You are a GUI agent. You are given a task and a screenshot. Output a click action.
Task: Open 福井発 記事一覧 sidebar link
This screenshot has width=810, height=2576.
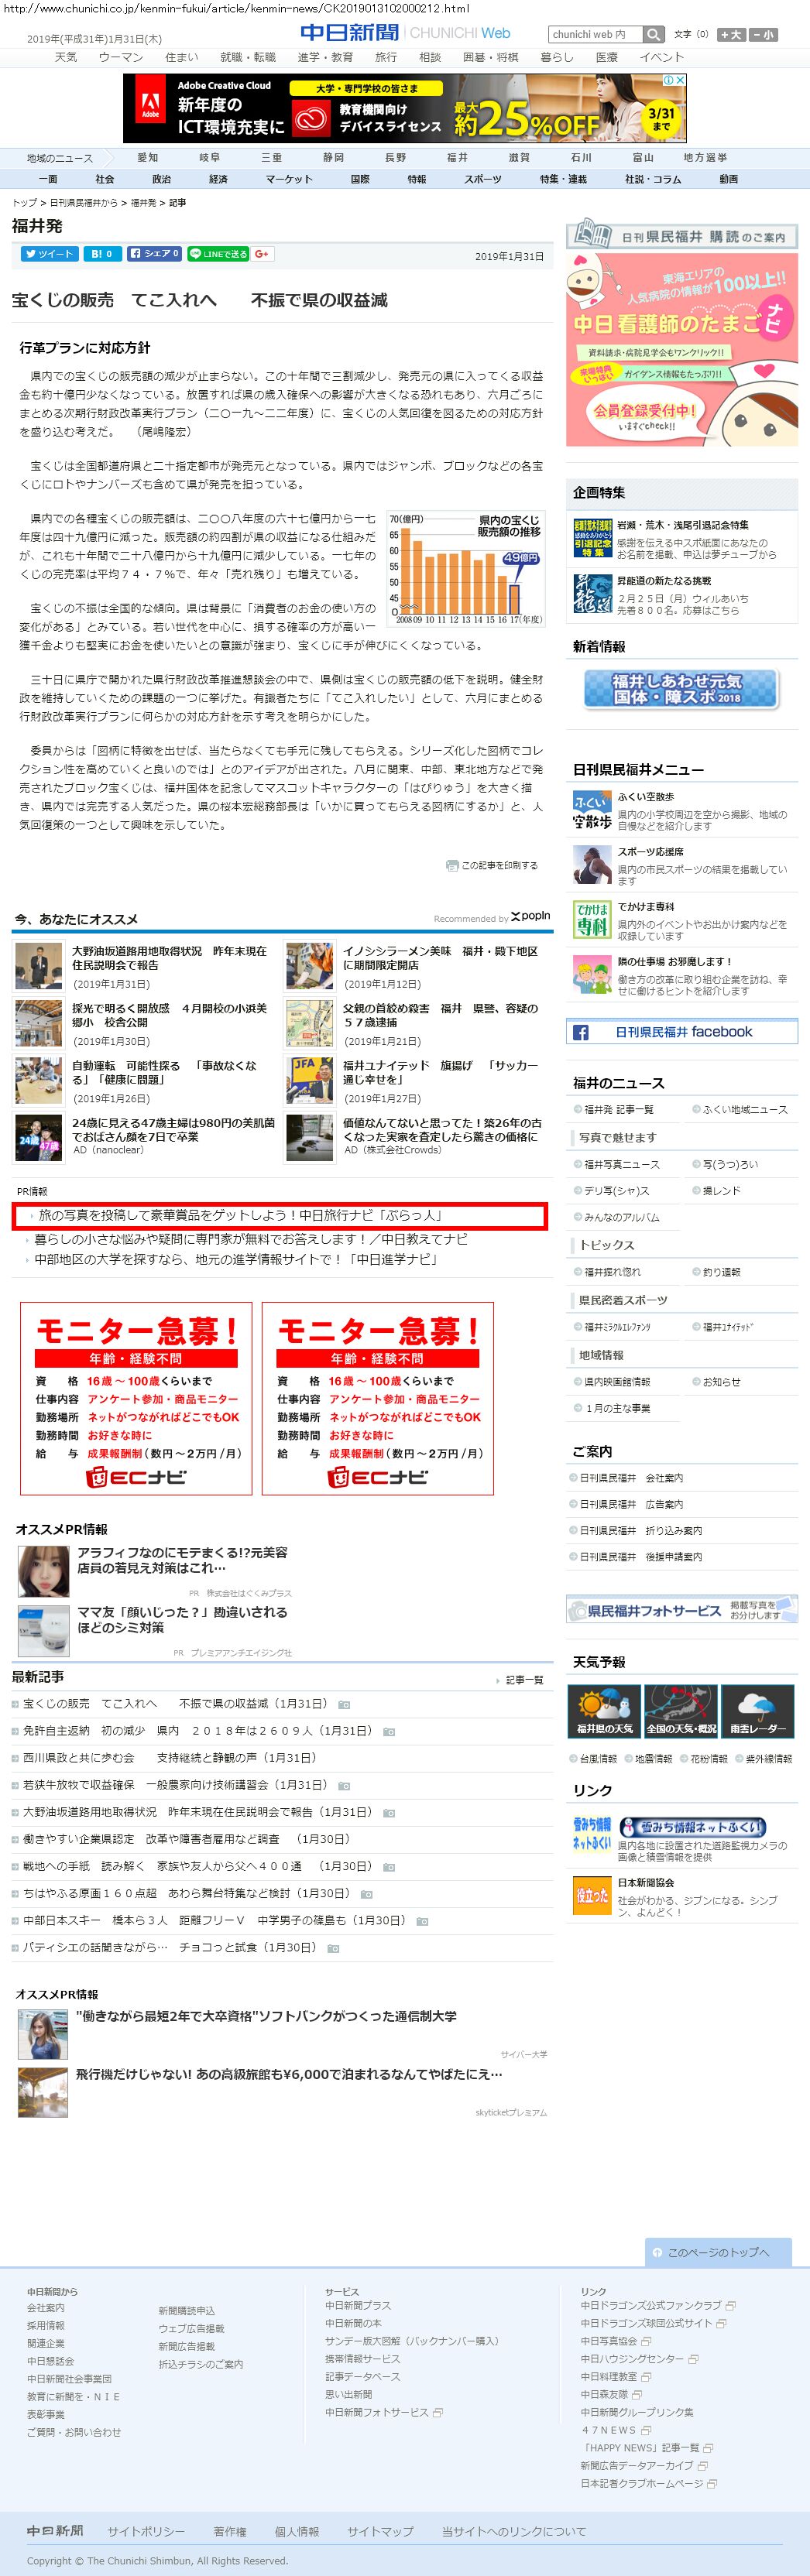coord(619,1109)
